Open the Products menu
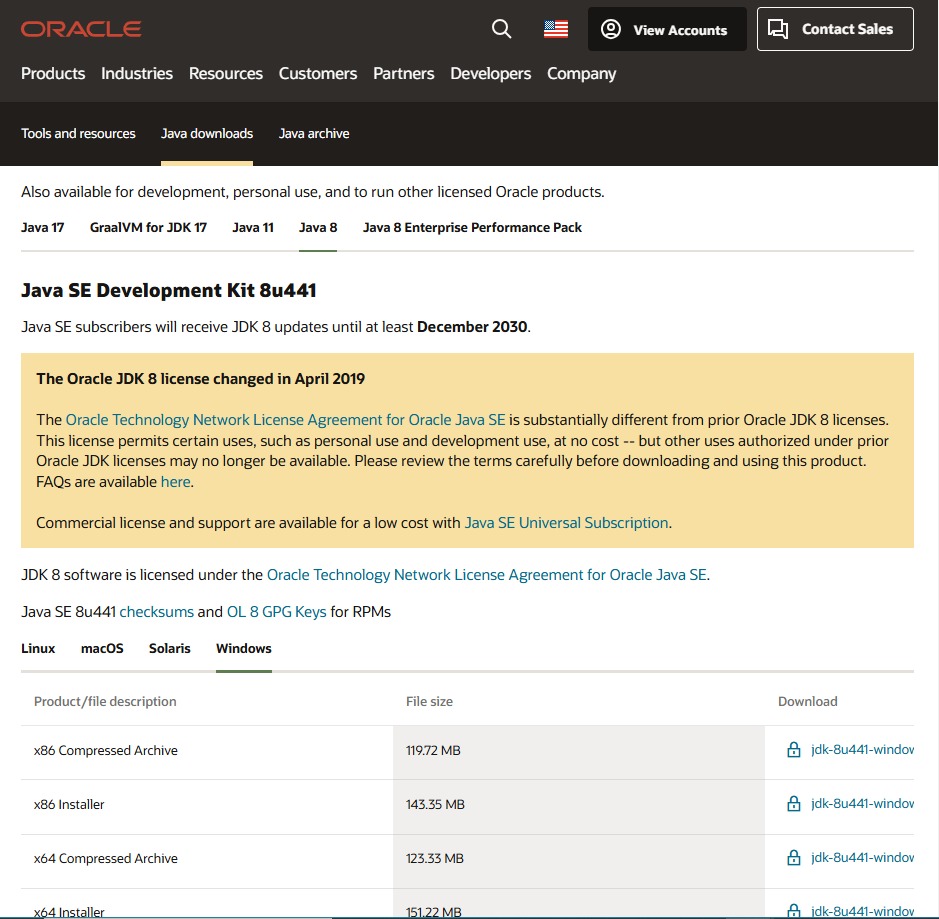This screenshot has height=919, width=939. coord(53,74)
